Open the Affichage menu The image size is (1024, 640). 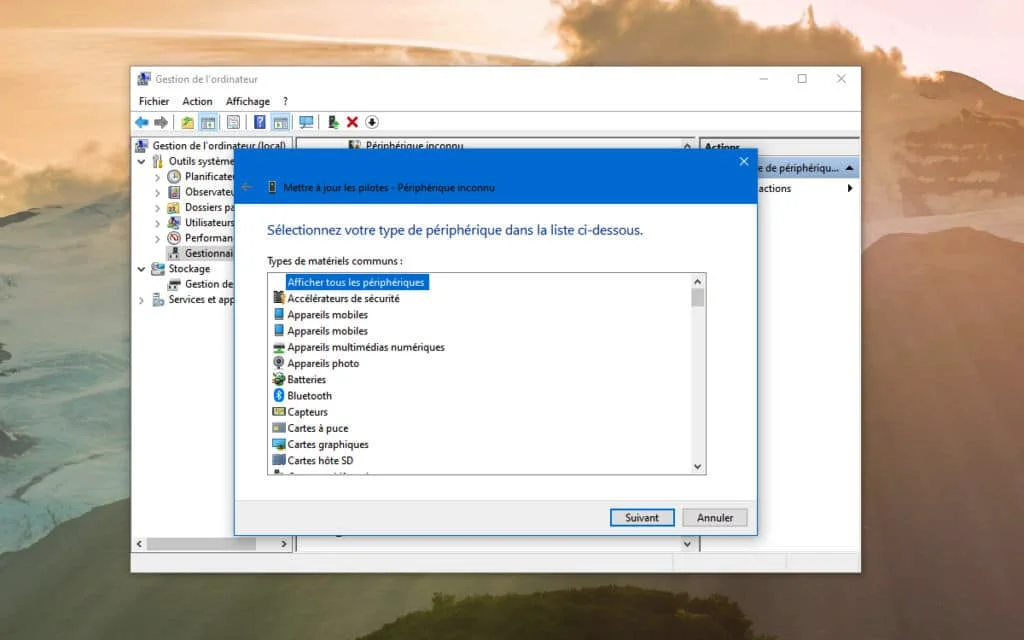[247, 101]
